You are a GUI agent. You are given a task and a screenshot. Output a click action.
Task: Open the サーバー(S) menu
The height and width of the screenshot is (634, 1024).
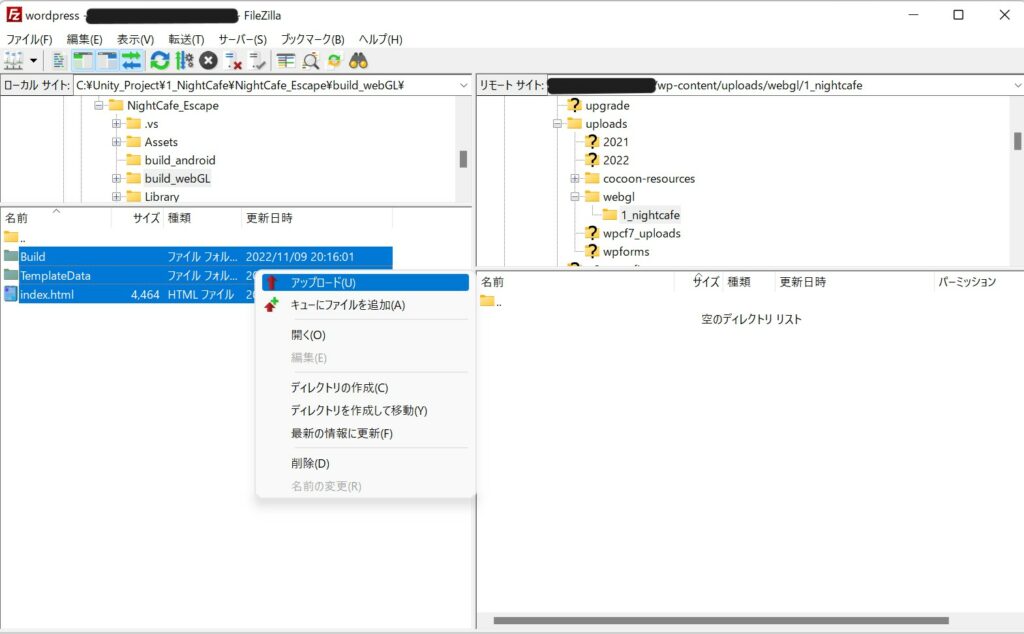point(242,39)
